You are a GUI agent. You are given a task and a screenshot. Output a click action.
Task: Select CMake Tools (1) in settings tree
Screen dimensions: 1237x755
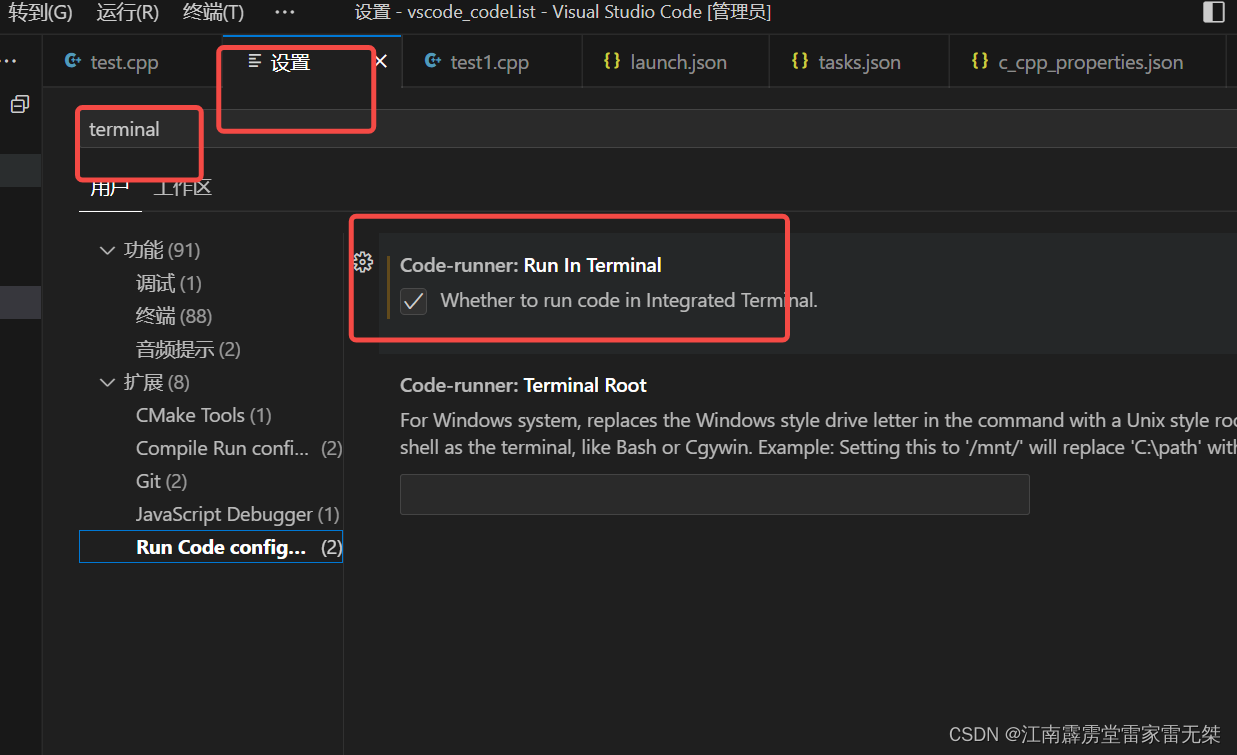(204, 415)
